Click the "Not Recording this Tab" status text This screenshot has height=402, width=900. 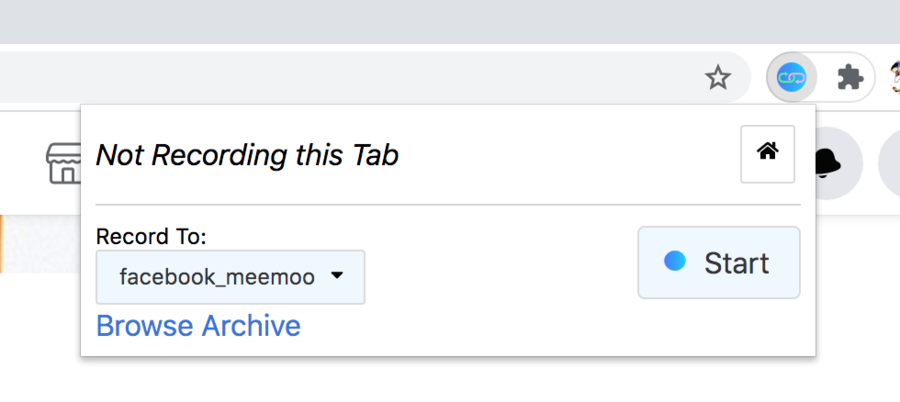click(247, 156)
